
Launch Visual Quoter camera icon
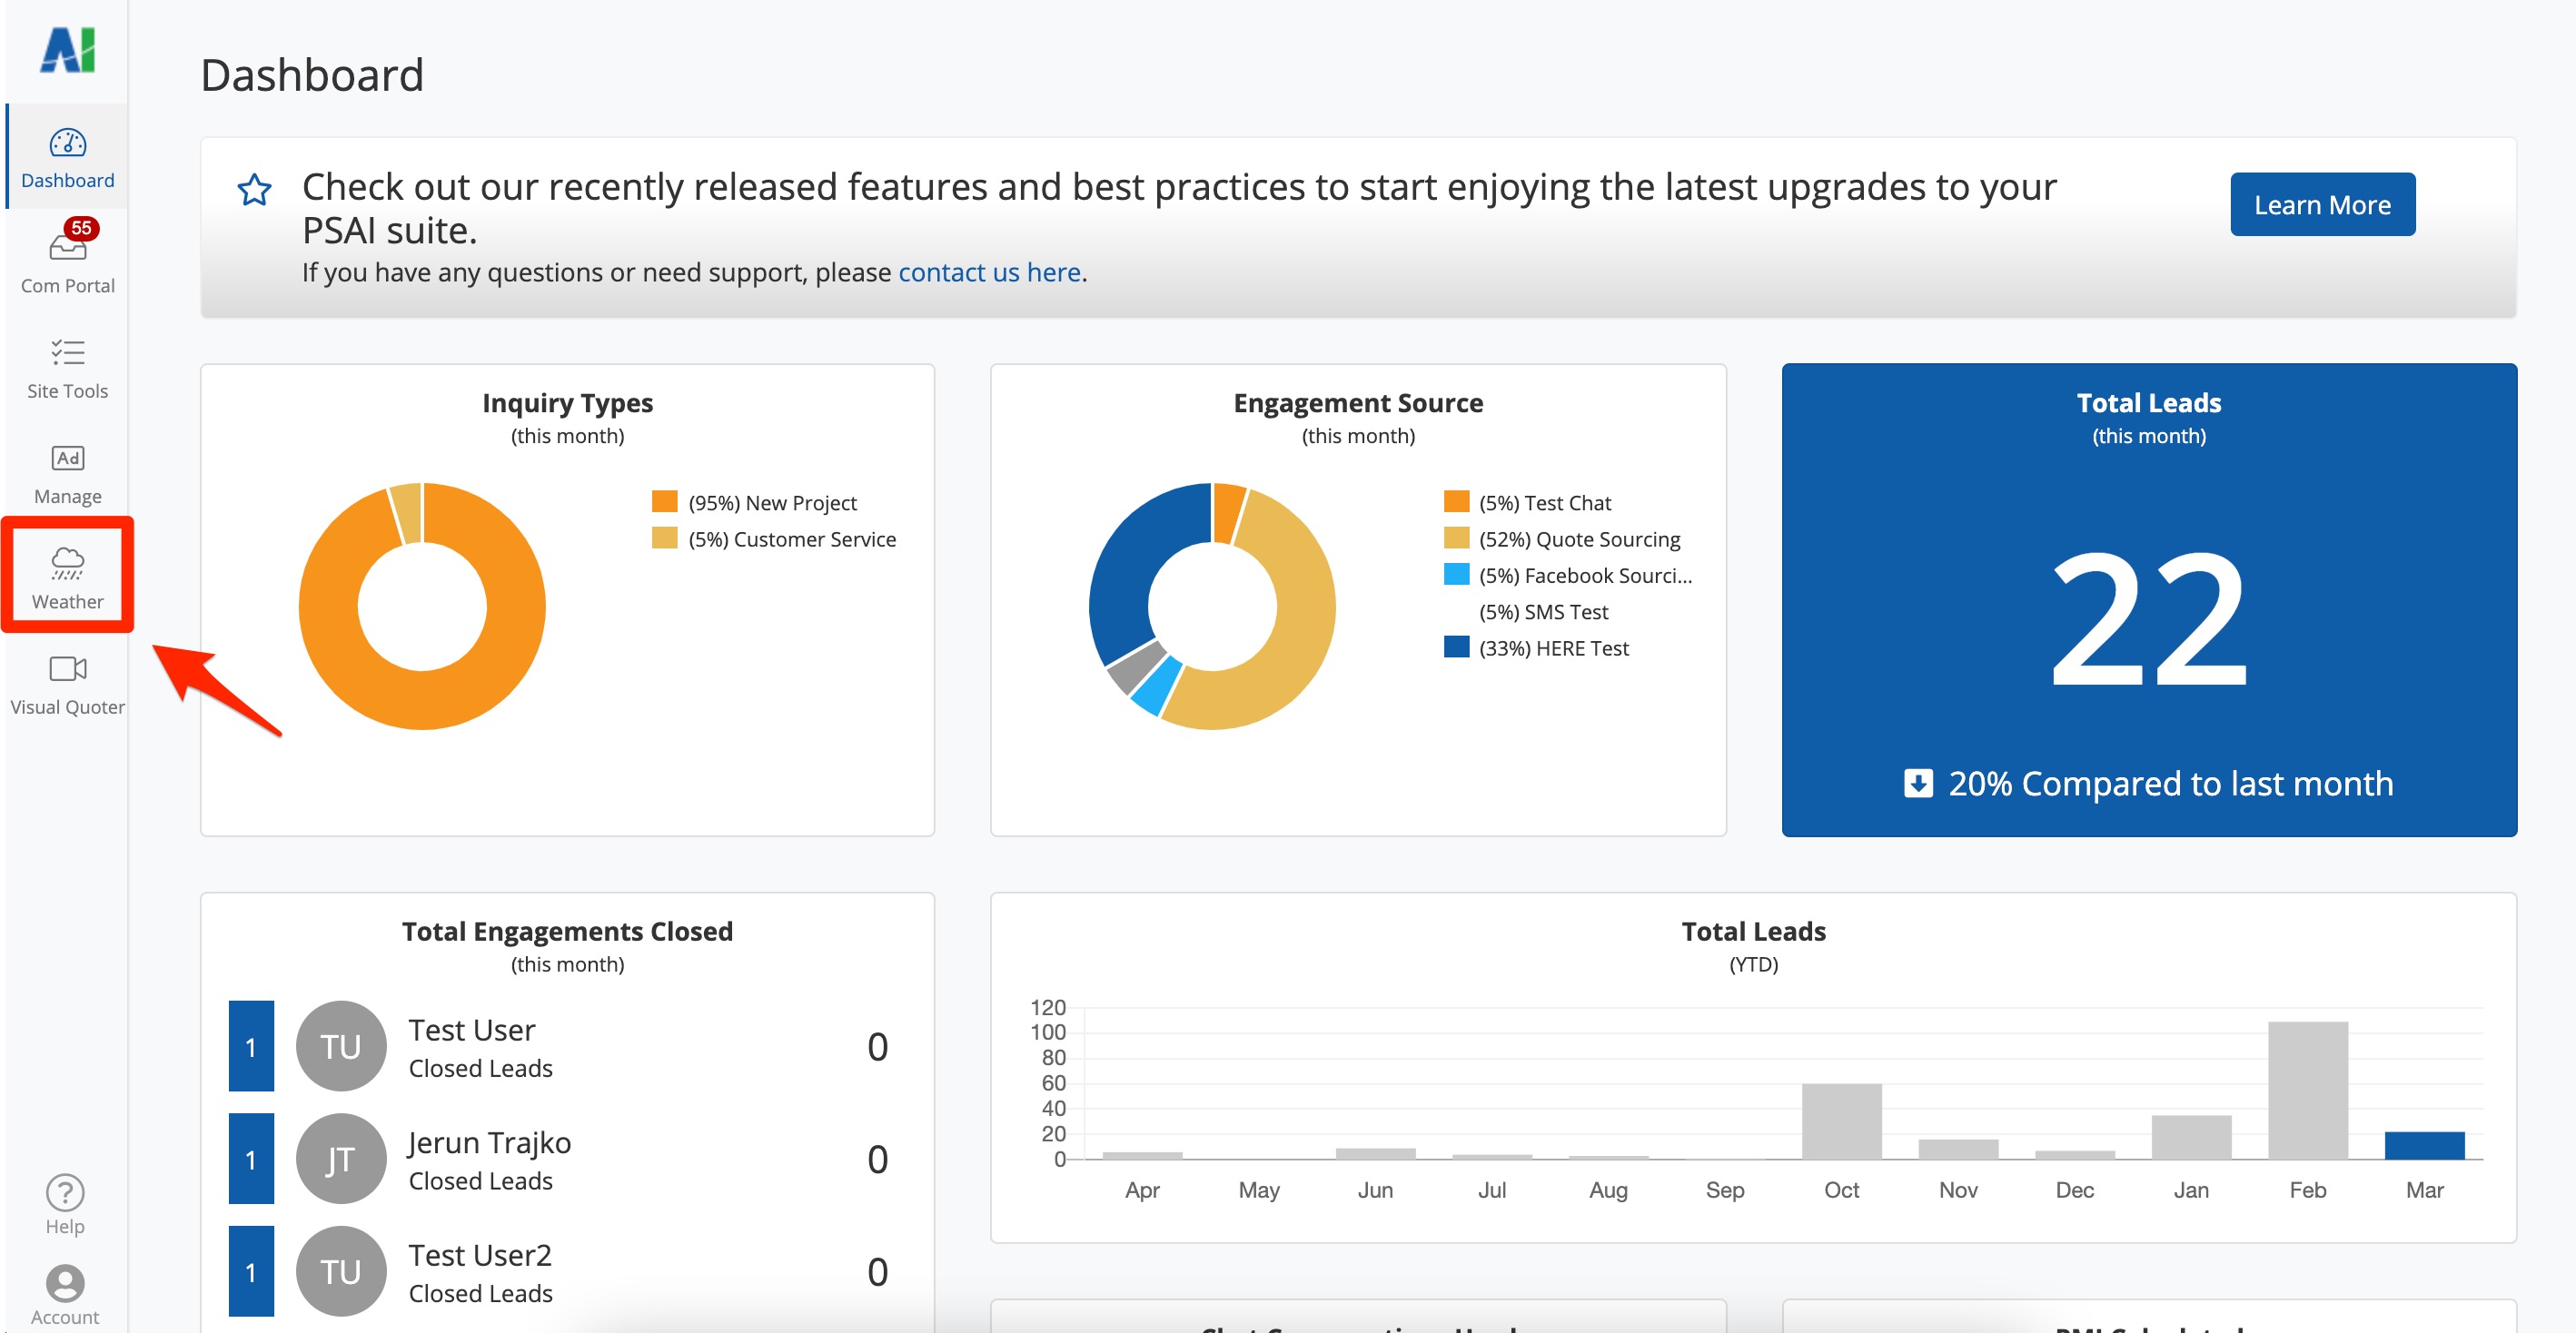[67, 668]
